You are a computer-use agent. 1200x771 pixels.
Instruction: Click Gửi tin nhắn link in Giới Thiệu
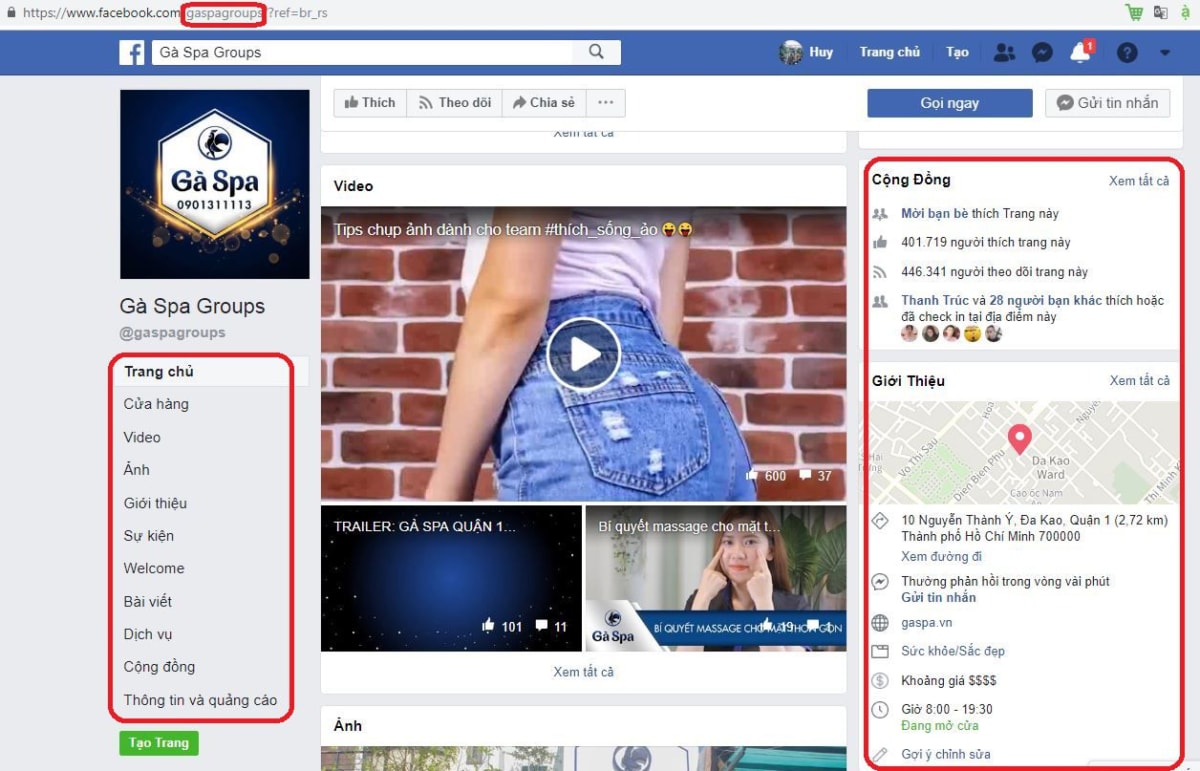click(x=938, y=597)
